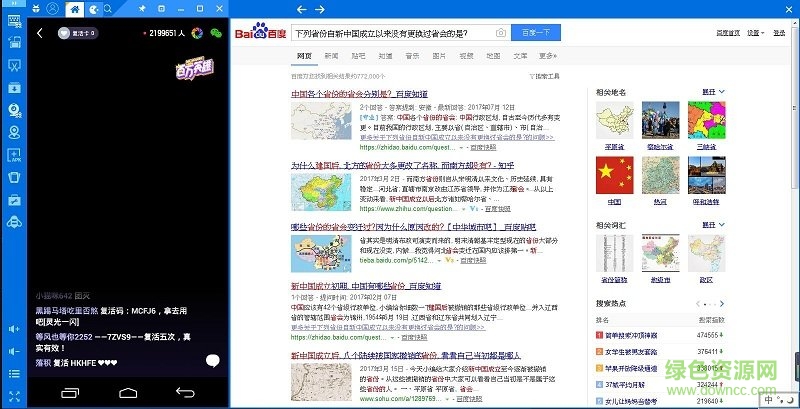Expand the 更多 tab dropdown
The width and height of the screenshot is (800, 409).
click(547, 56)
